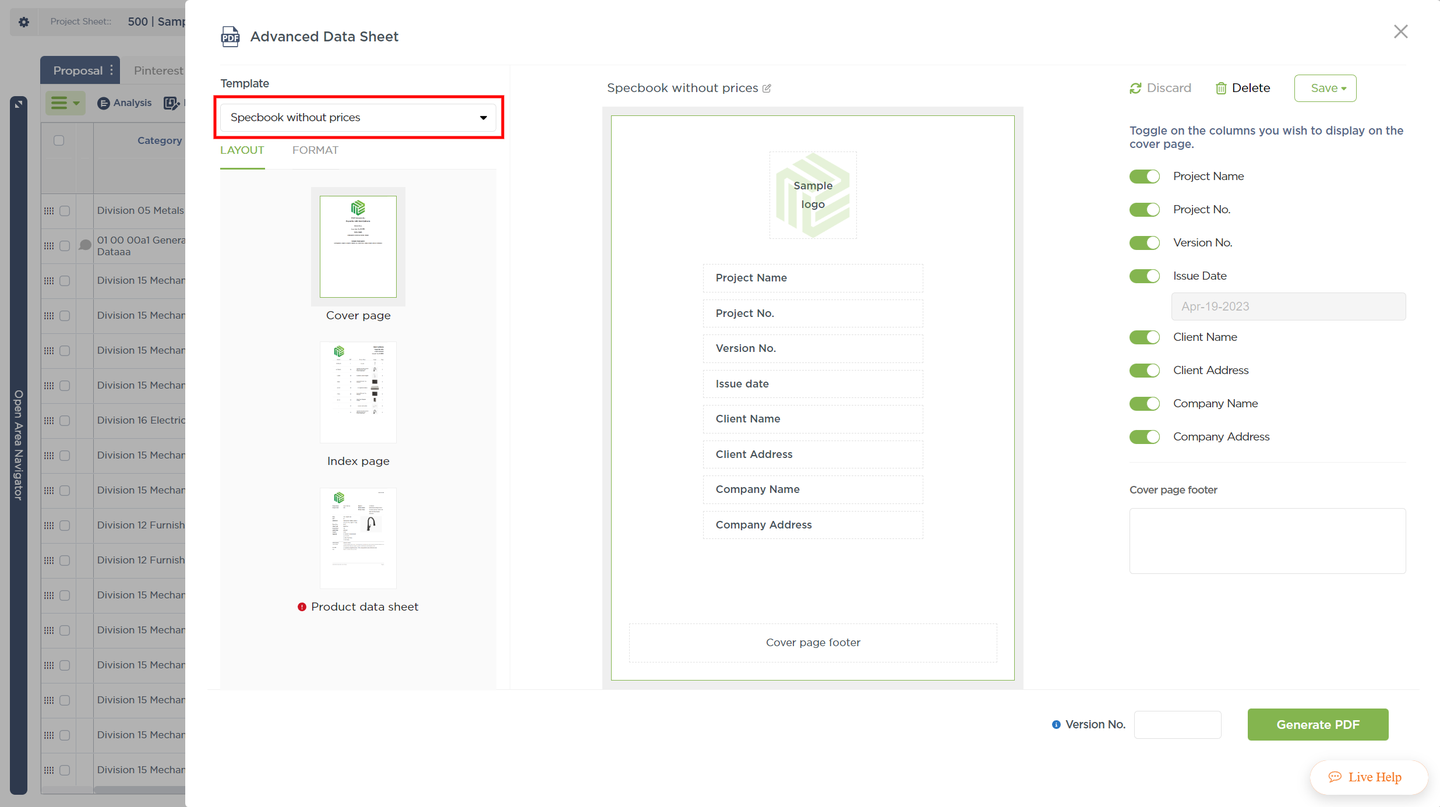Click the settings gear icon at top left
1440x807 pixels.
point(24,22)
